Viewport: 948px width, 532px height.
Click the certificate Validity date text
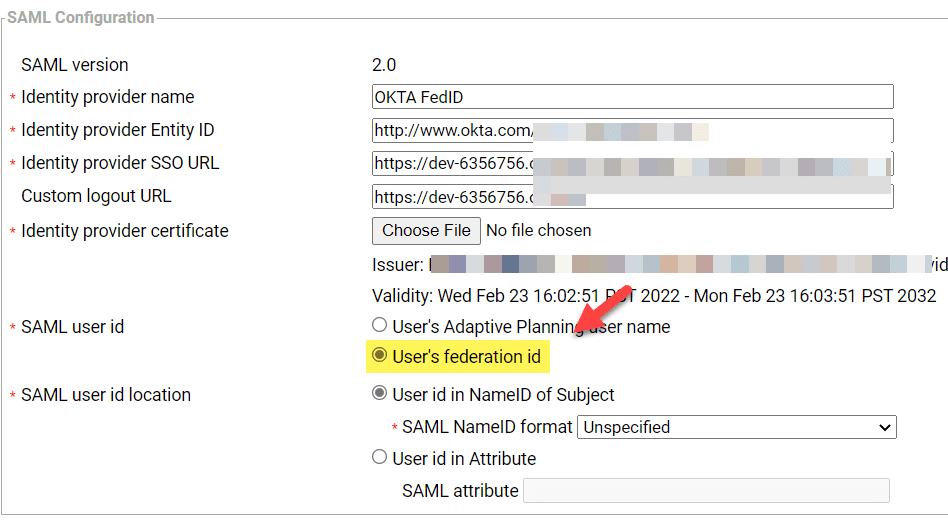[x=654, y=295]
